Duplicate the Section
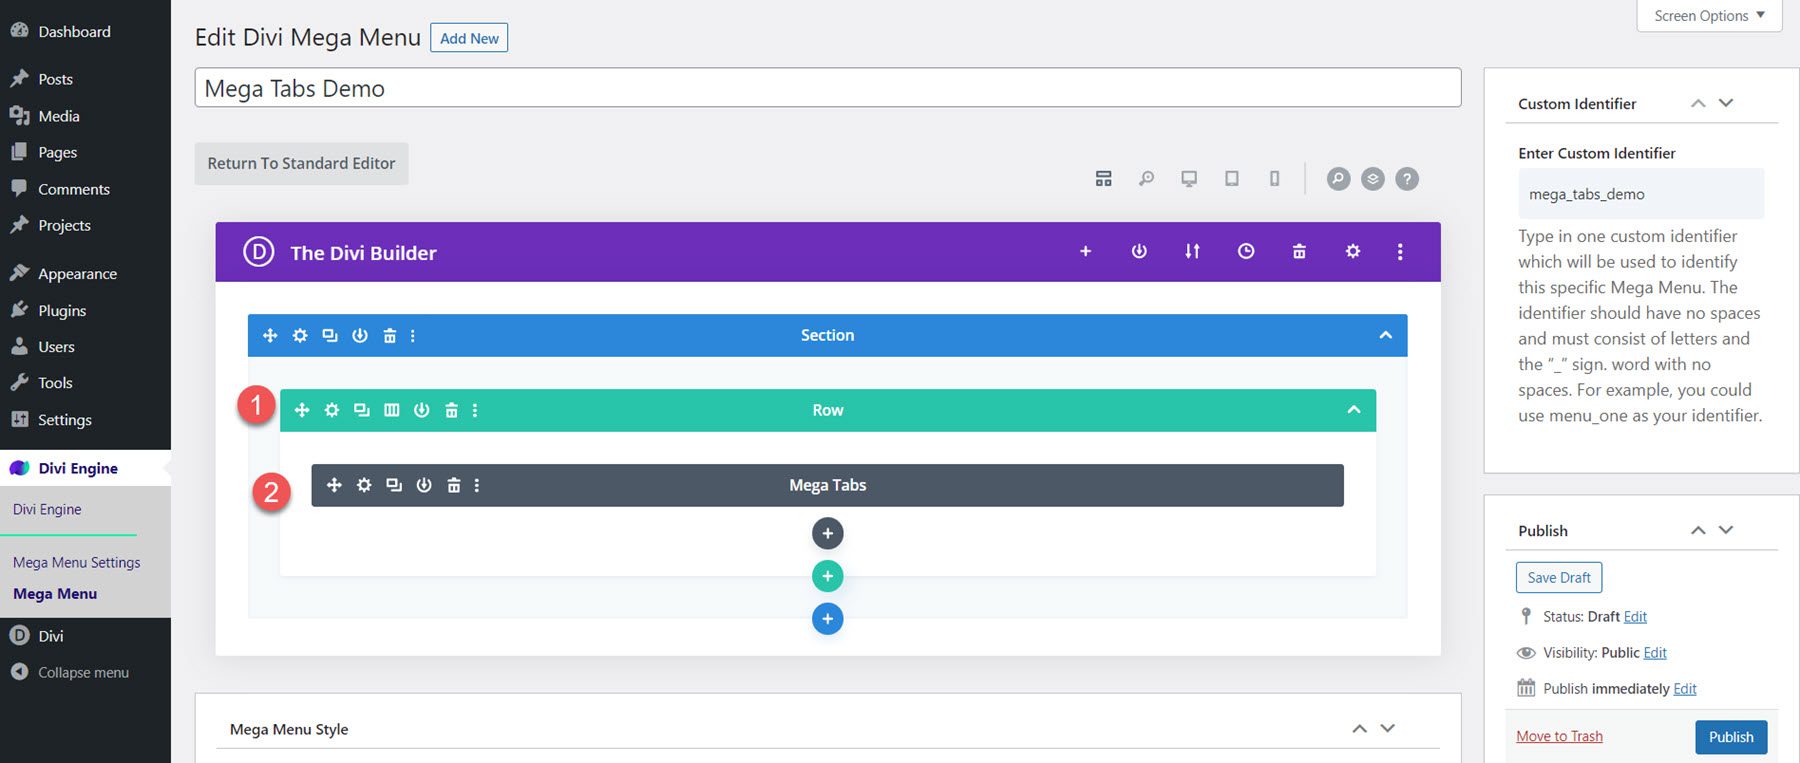The width and height of the screenshot is (1800, 763). [330, 336]
